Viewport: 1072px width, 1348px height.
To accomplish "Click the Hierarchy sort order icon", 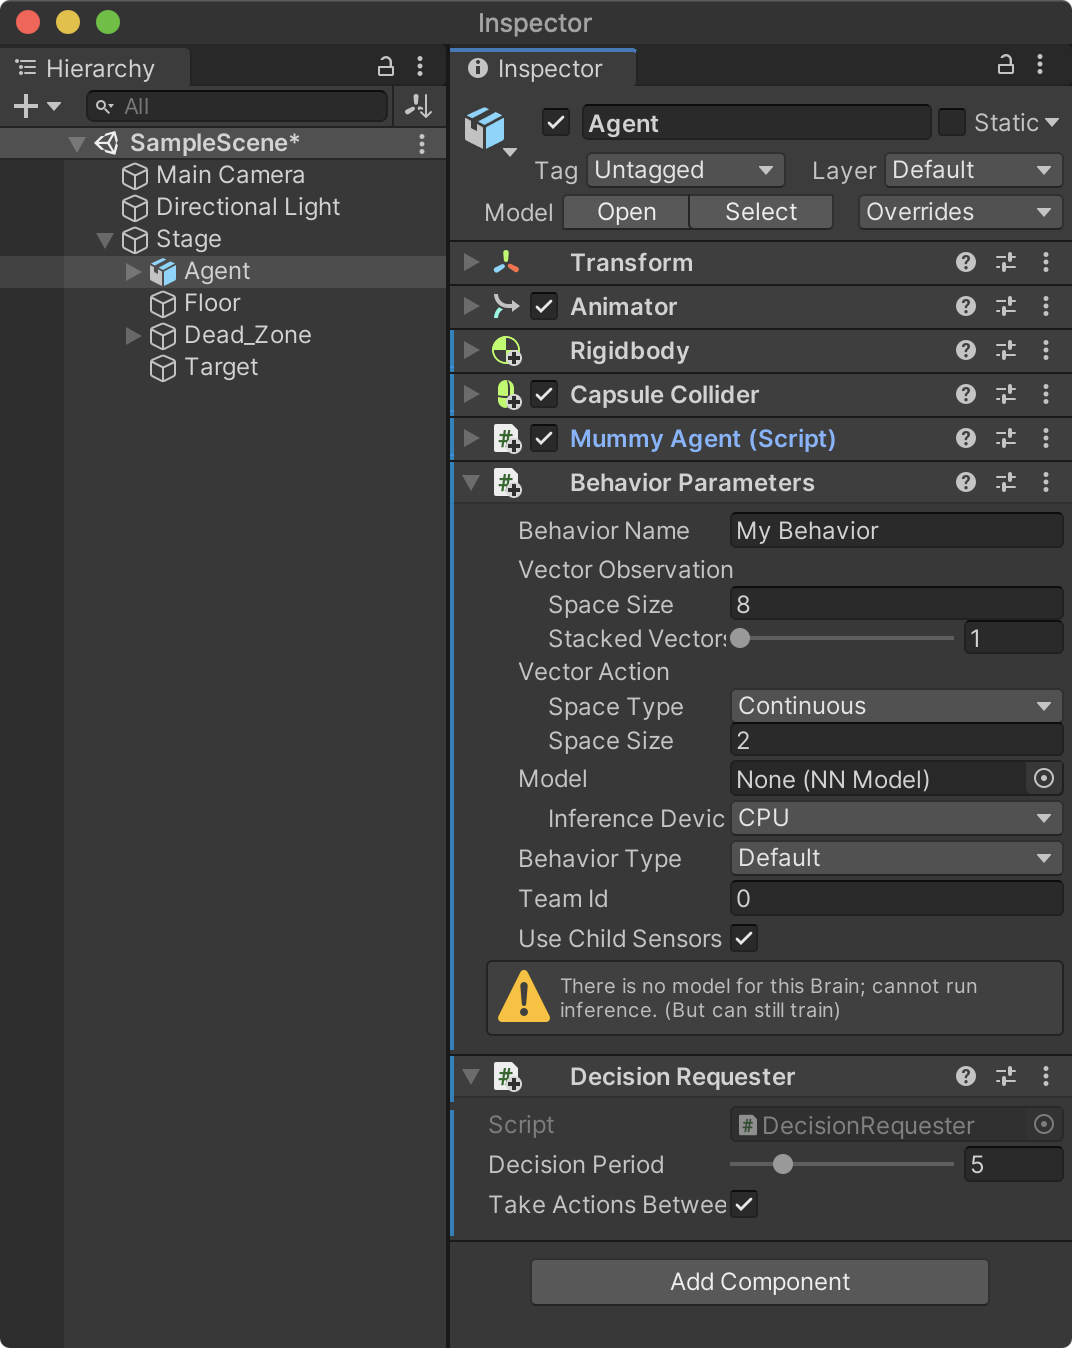I will 418,105.
